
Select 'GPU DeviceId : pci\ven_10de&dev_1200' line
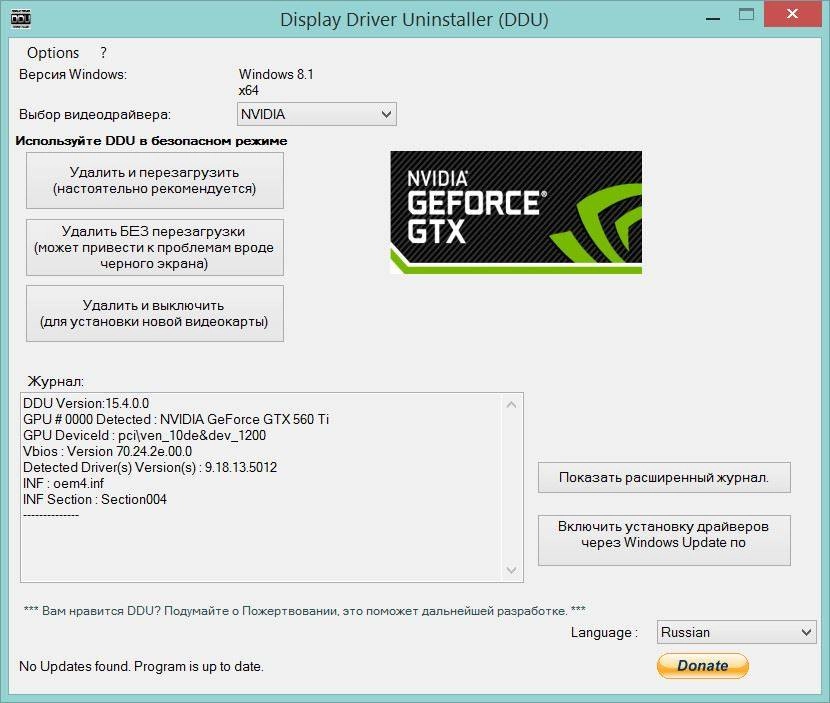(145, 435)
